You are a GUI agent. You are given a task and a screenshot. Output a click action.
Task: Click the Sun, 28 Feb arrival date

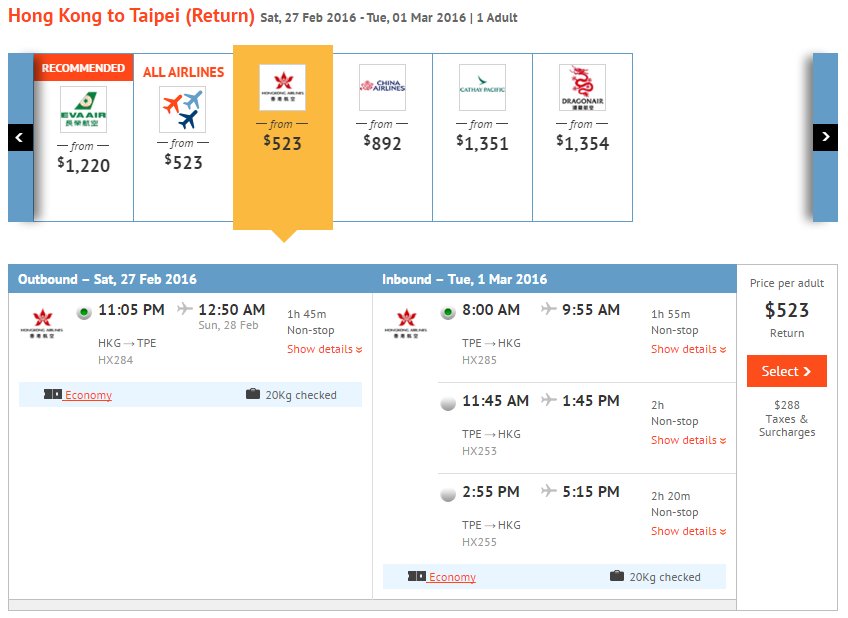228,325
